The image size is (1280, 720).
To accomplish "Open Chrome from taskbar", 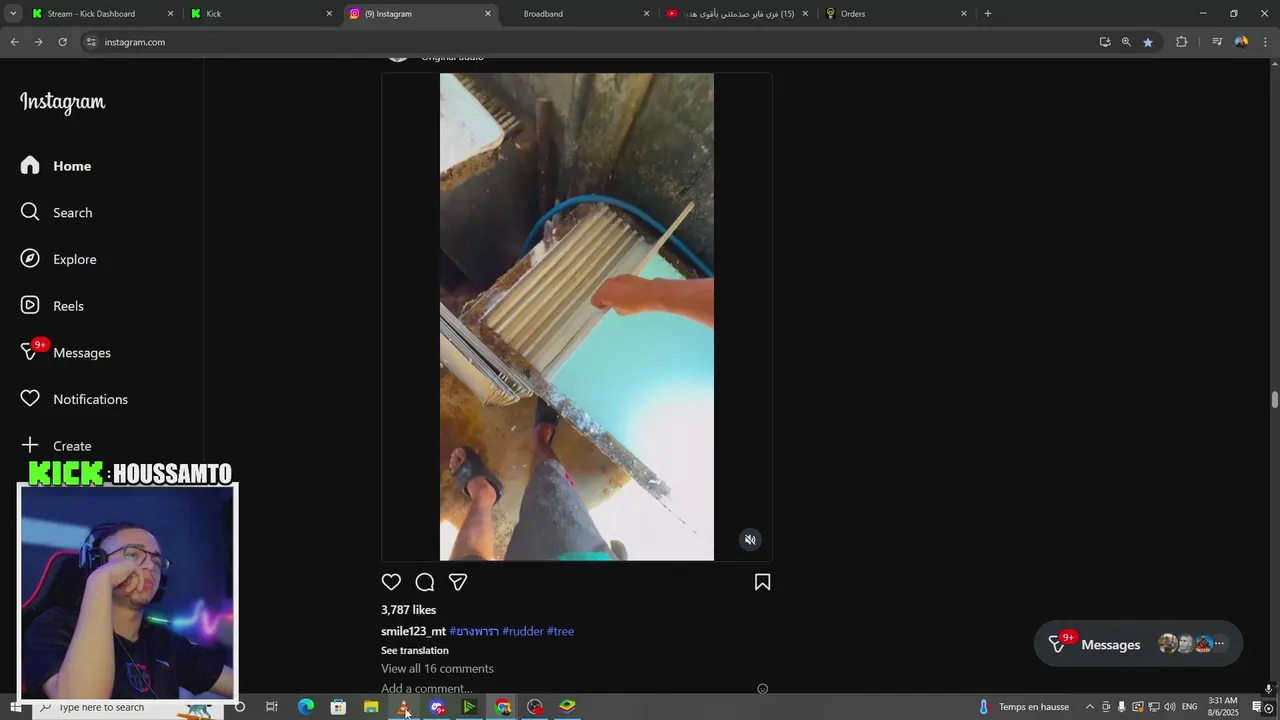I will 502,707.
